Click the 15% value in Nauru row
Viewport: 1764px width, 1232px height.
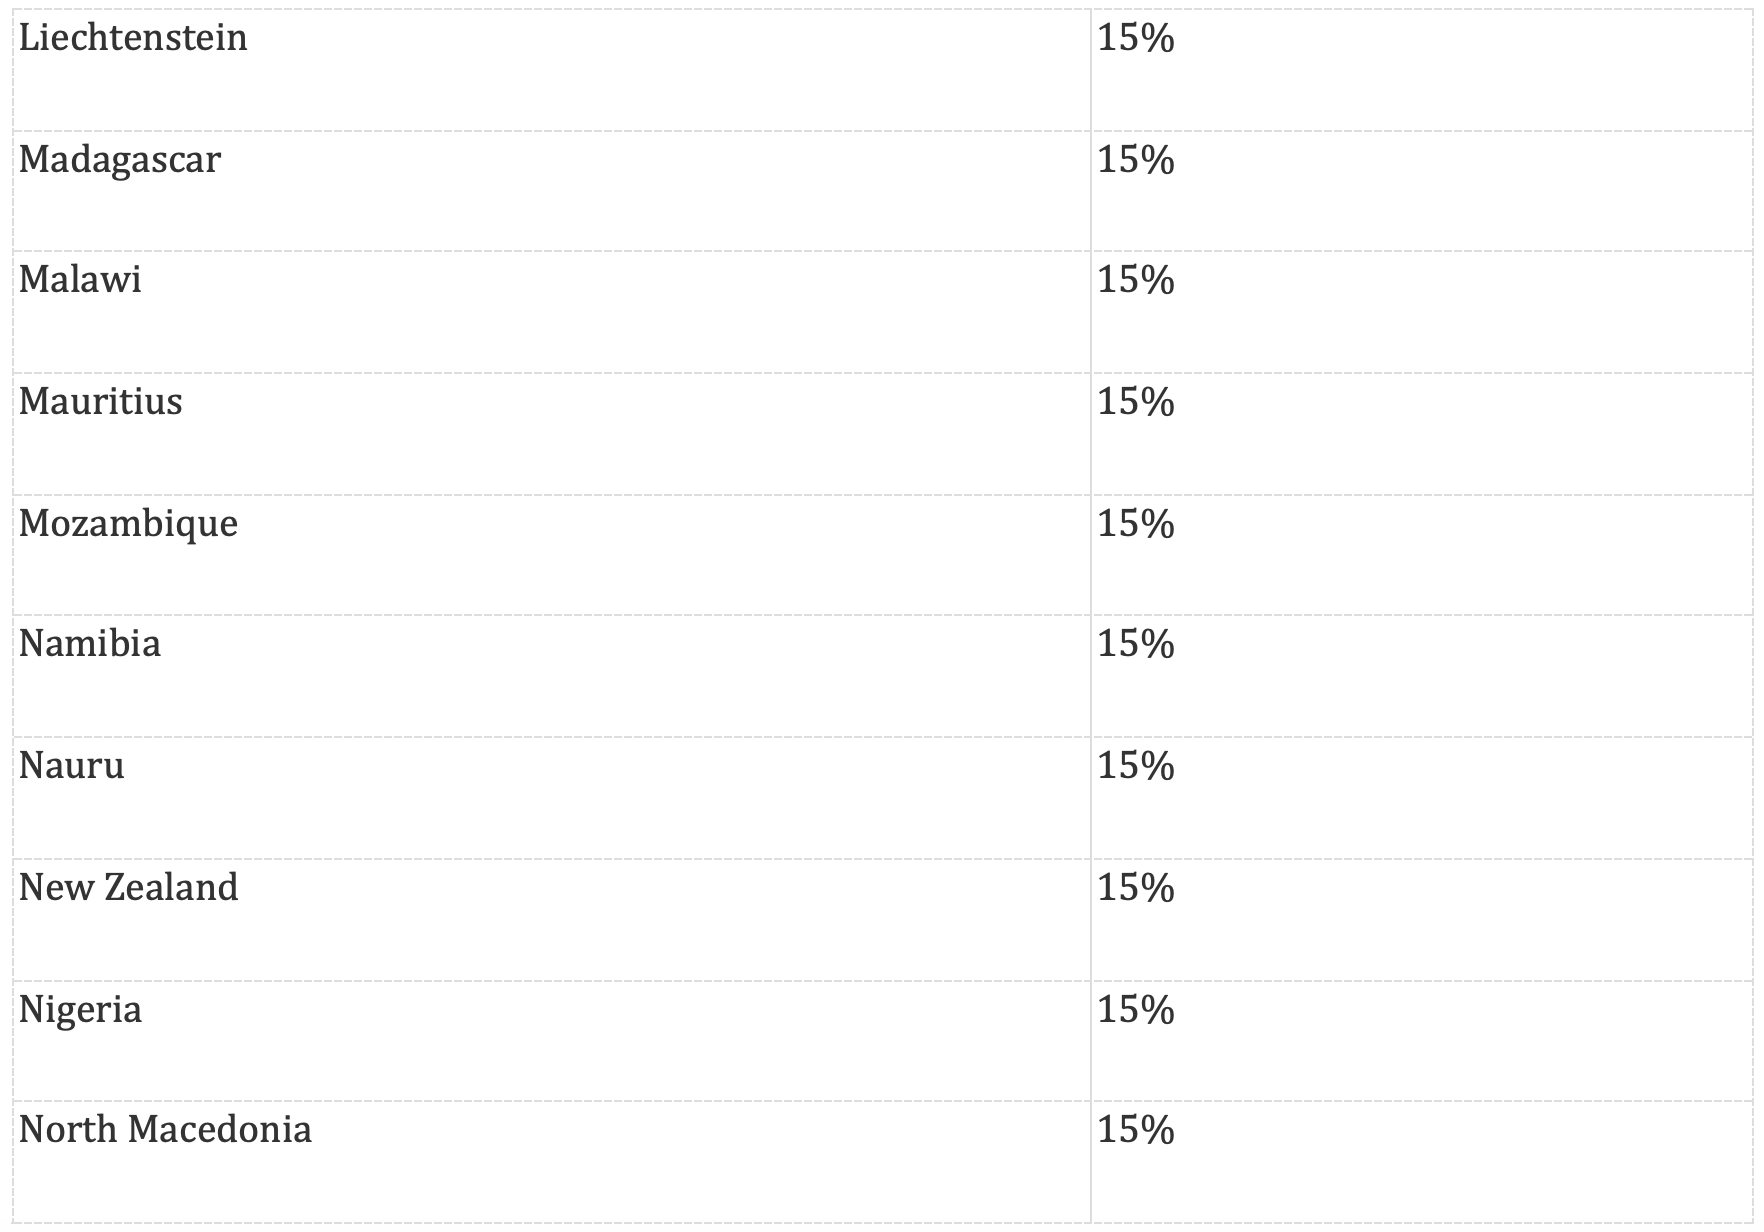[x=1136, y=765]
